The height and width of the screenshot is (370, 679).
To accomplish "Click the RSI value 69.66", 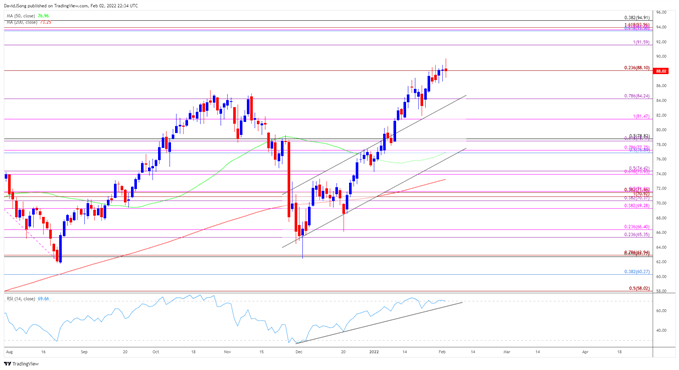I will pos(43,299).
